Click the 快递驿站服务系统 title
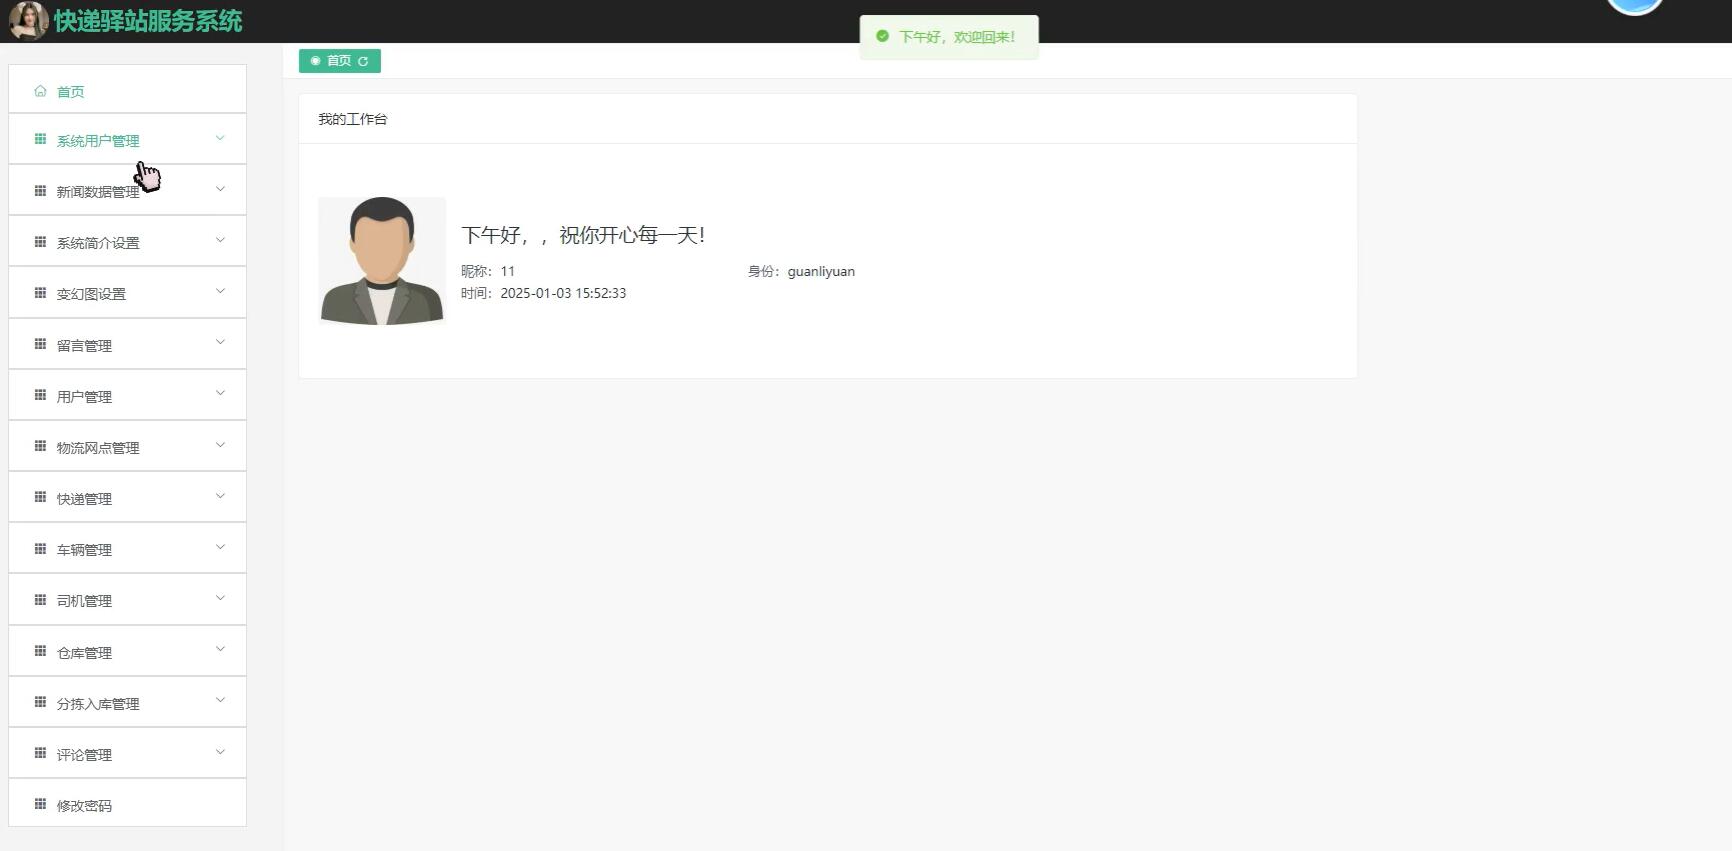 (148, 21)
